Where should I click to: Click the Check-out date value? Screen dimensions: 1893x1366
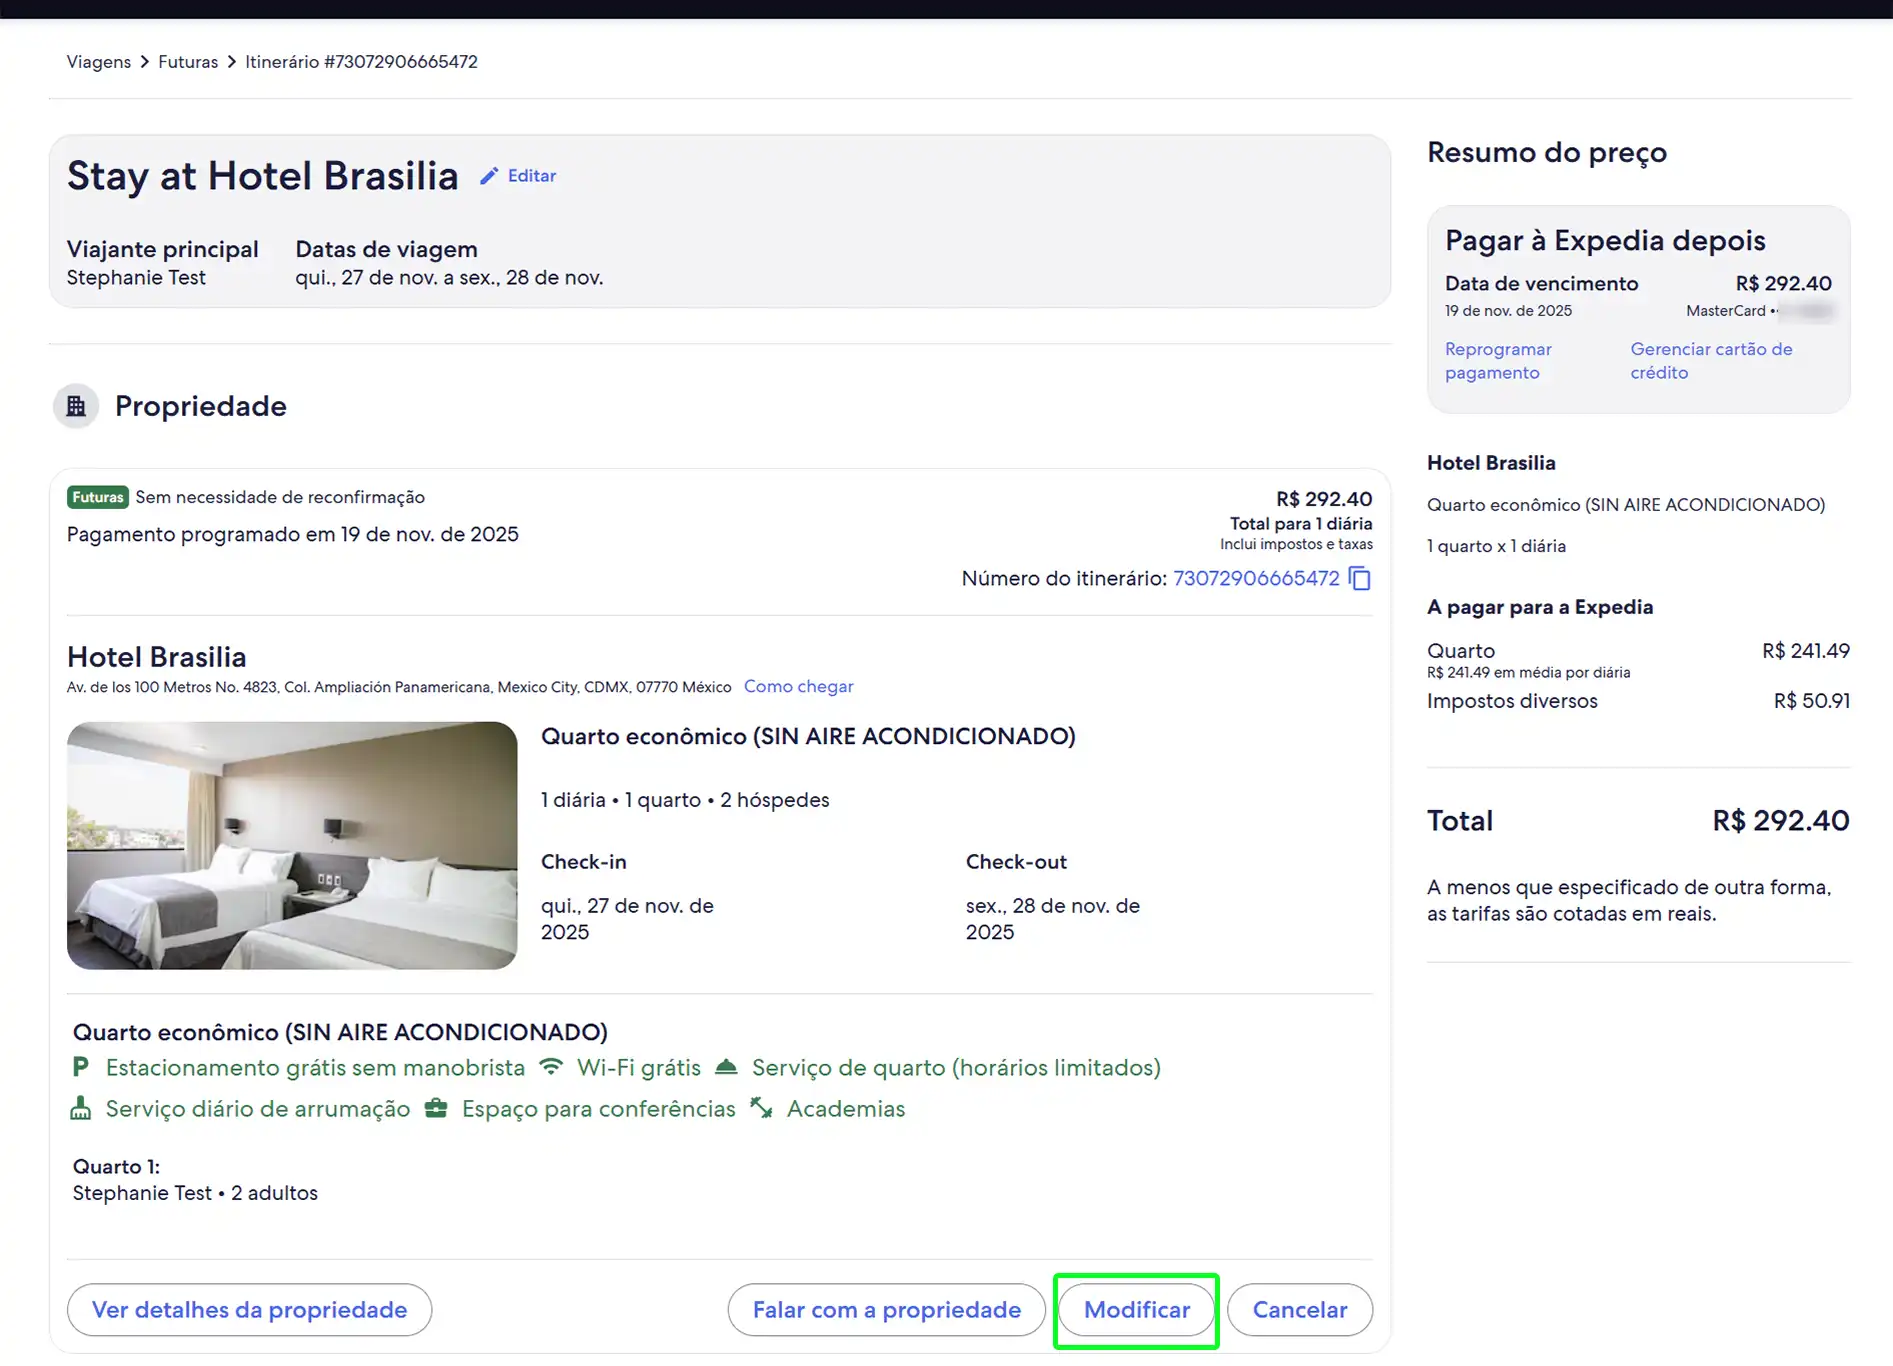[x=1053, y=919]
